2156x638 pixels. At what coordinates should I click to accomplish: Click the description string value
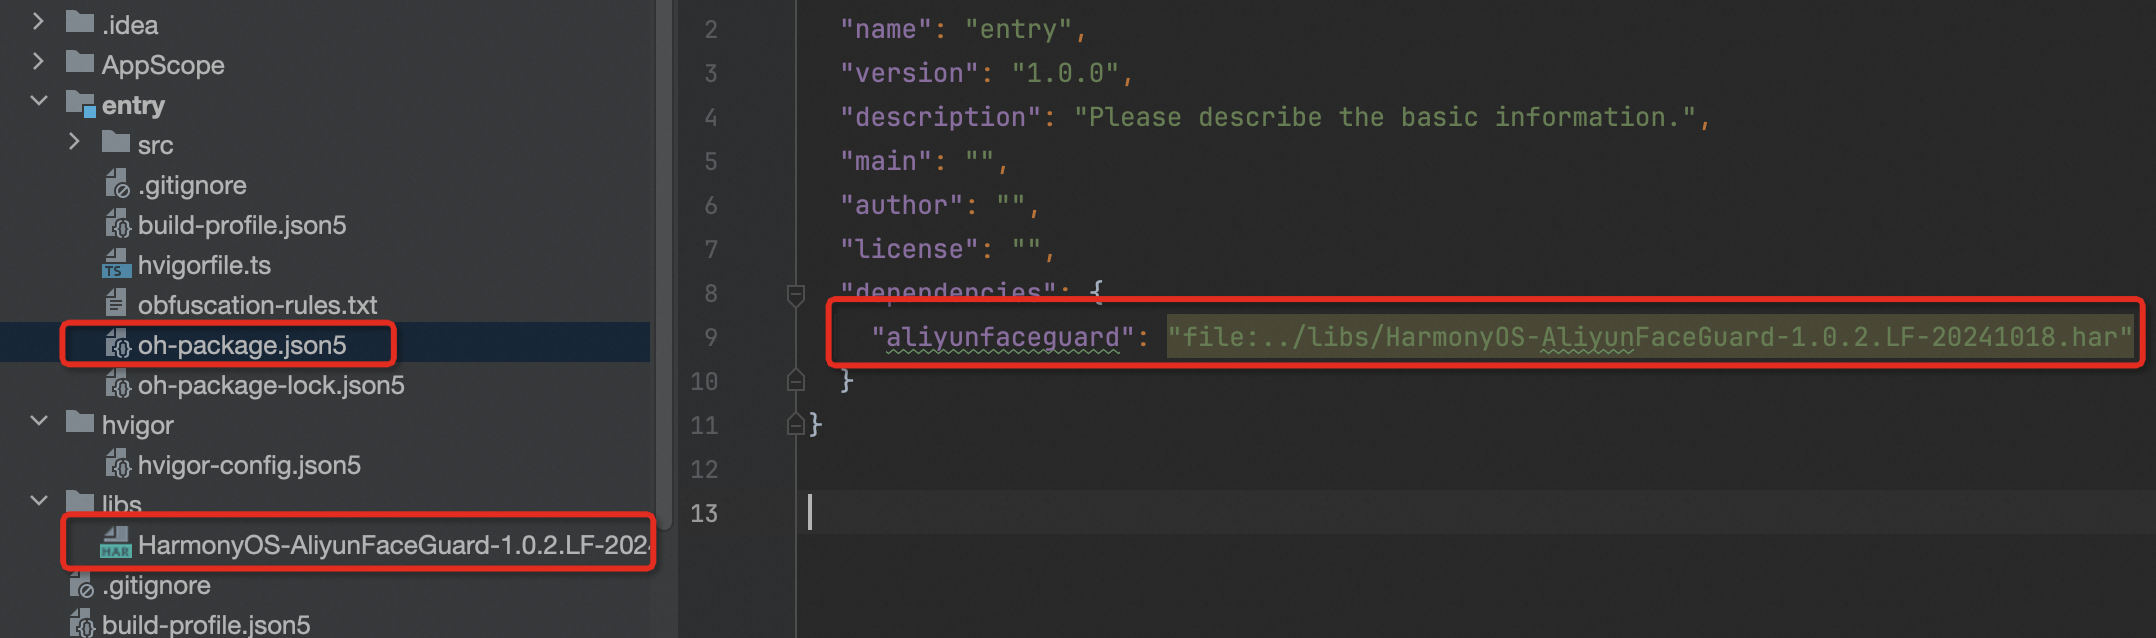pyautogui.click(x=1385, y=117)
